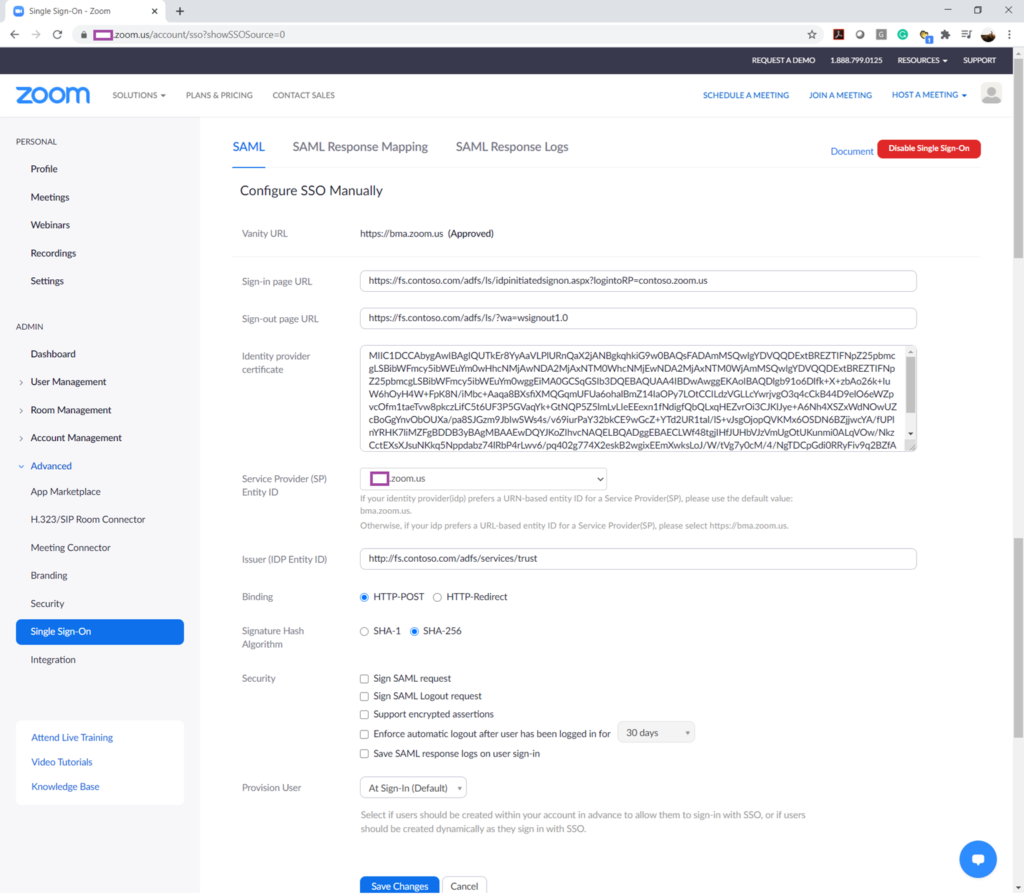This screenshot has height=895, width=1024.
Task: Enable Sign SAML request checkbox
Action: point(364,679)
